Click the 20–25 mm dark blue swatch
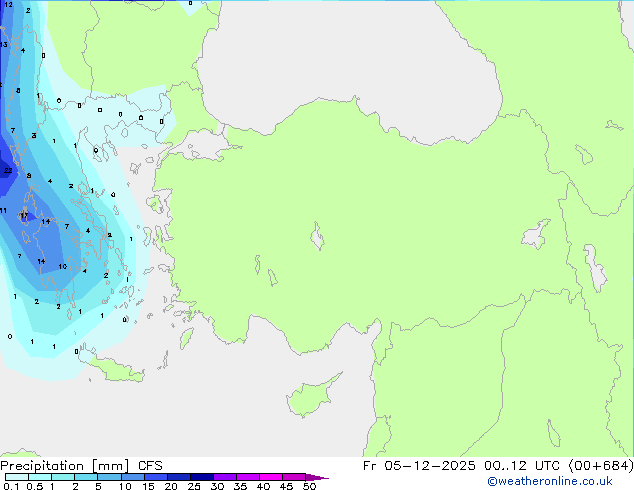 (178, 477)
